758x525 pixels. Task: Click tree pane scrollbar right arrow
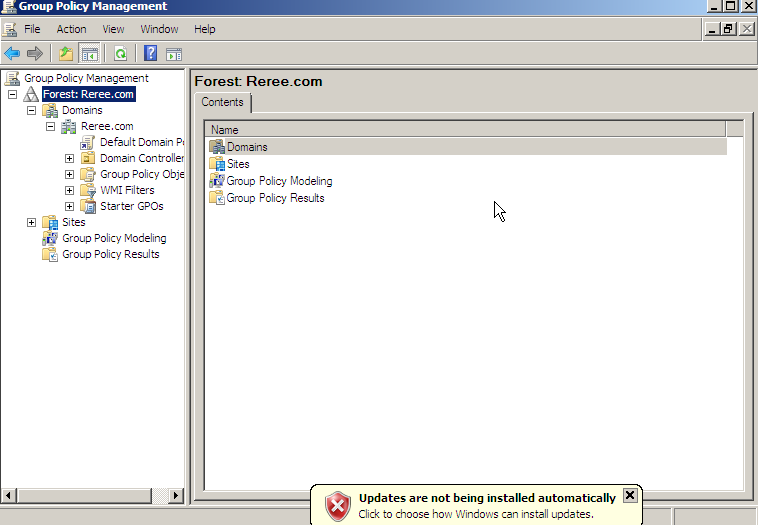pos(175,496)
